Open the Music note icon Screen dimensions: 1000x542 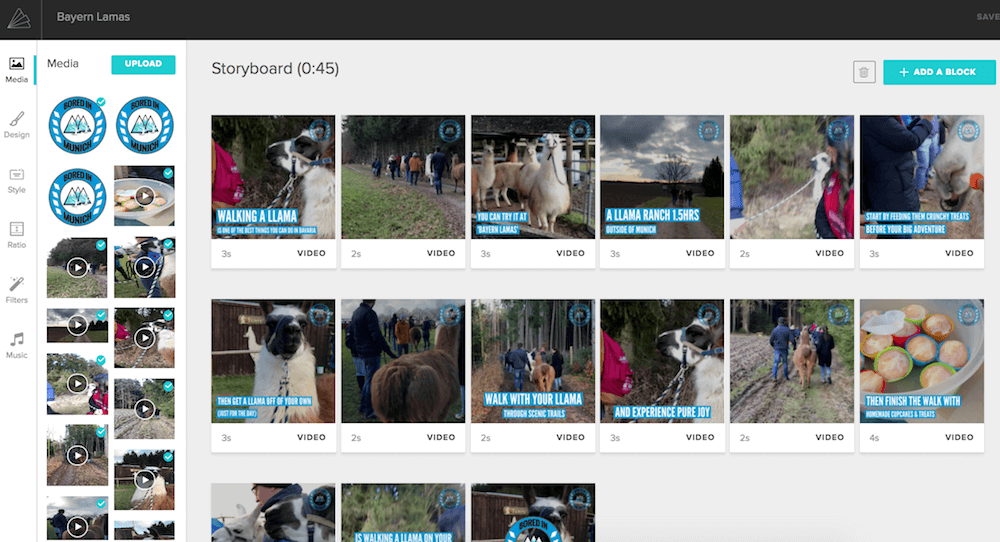(17, 345)
